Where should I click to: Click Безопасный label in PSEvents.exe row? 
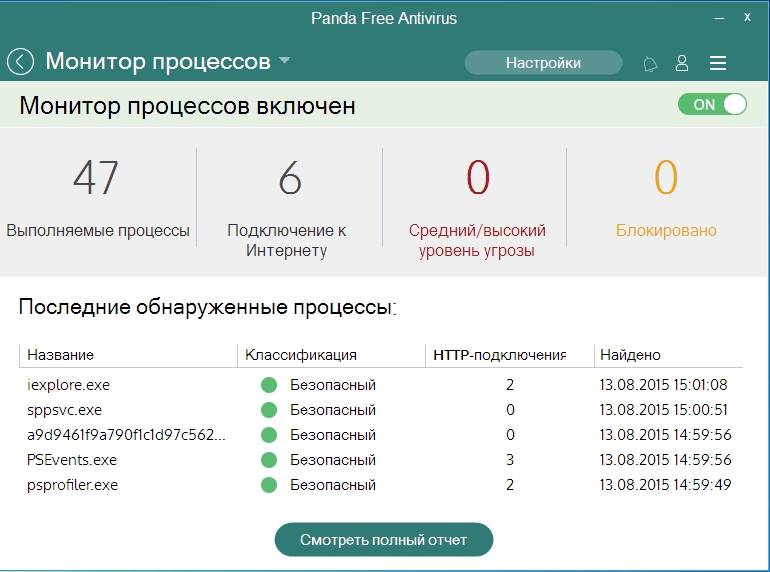333,460
